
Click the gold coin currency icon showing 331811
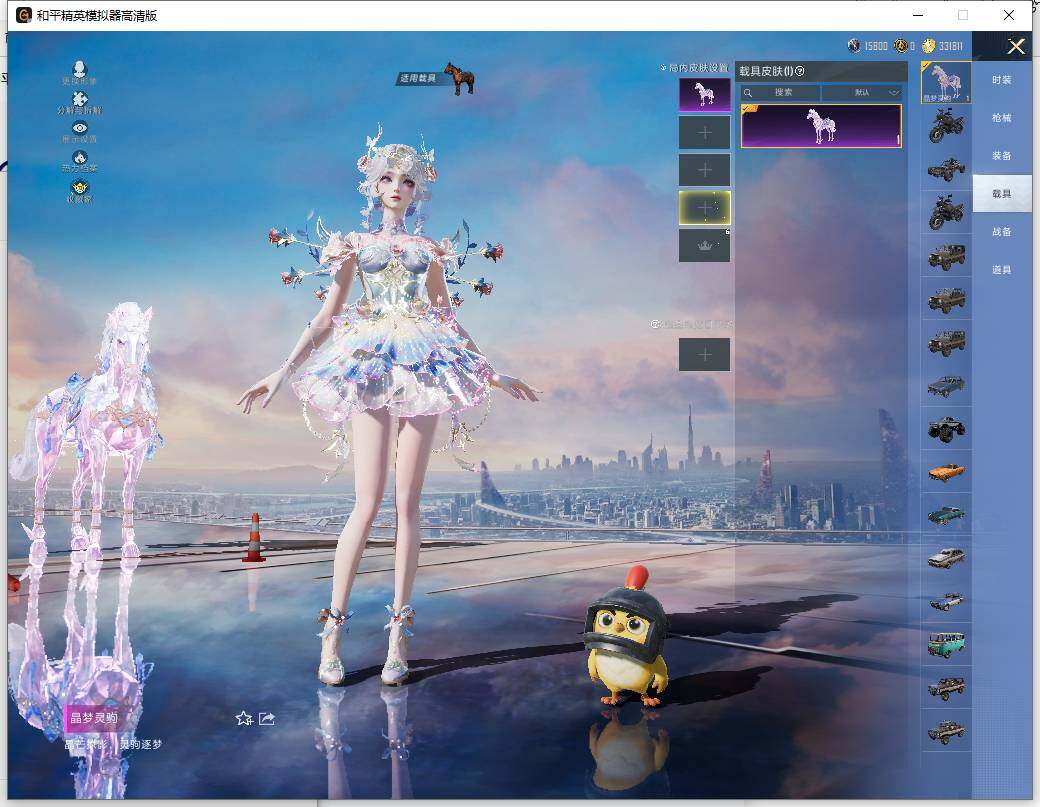click(929, 46)
